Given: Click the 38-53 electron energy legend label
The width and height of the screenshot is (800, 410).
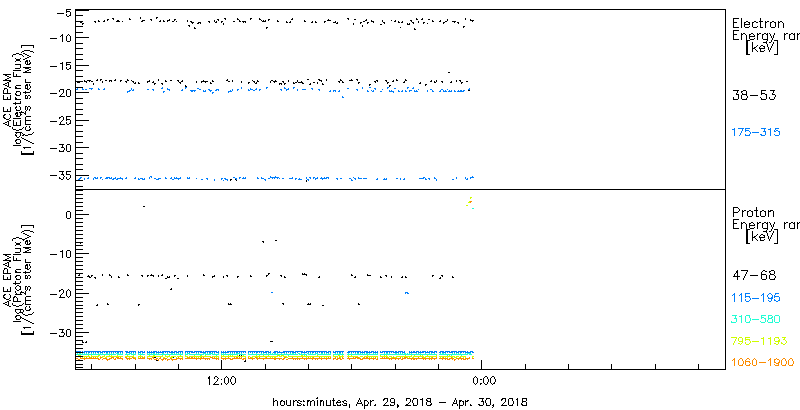Looking at the screenshot, I should click(754, 95).
